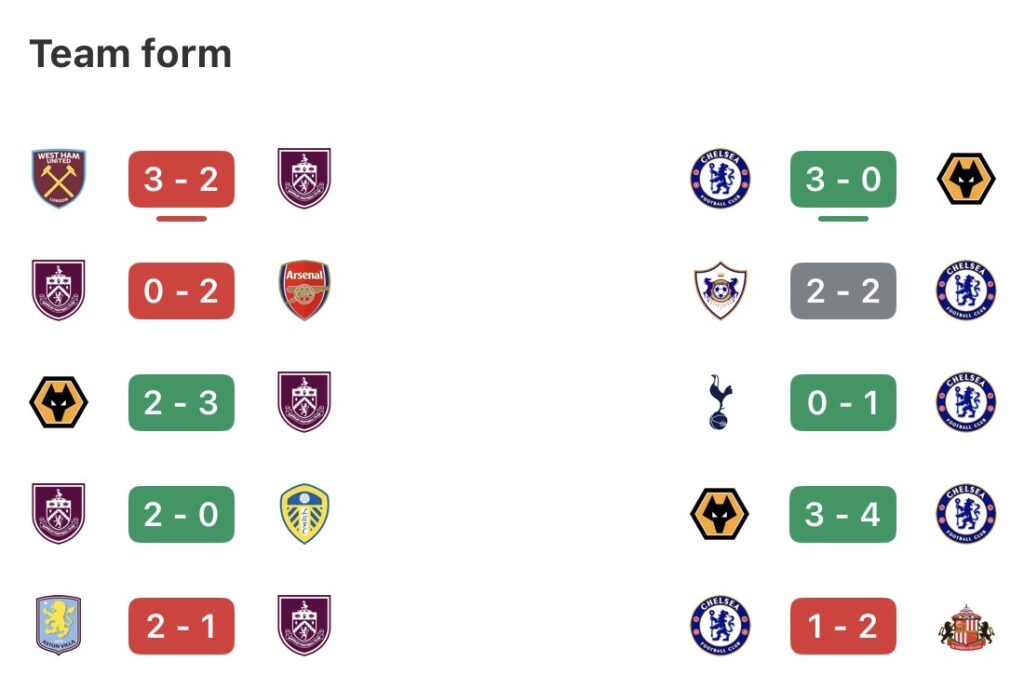Click the Tottenham Hotspur crest
Image resolution: width=1024 pixels, height=689 pixels.
pyautogui.click(x=719, y=403)
